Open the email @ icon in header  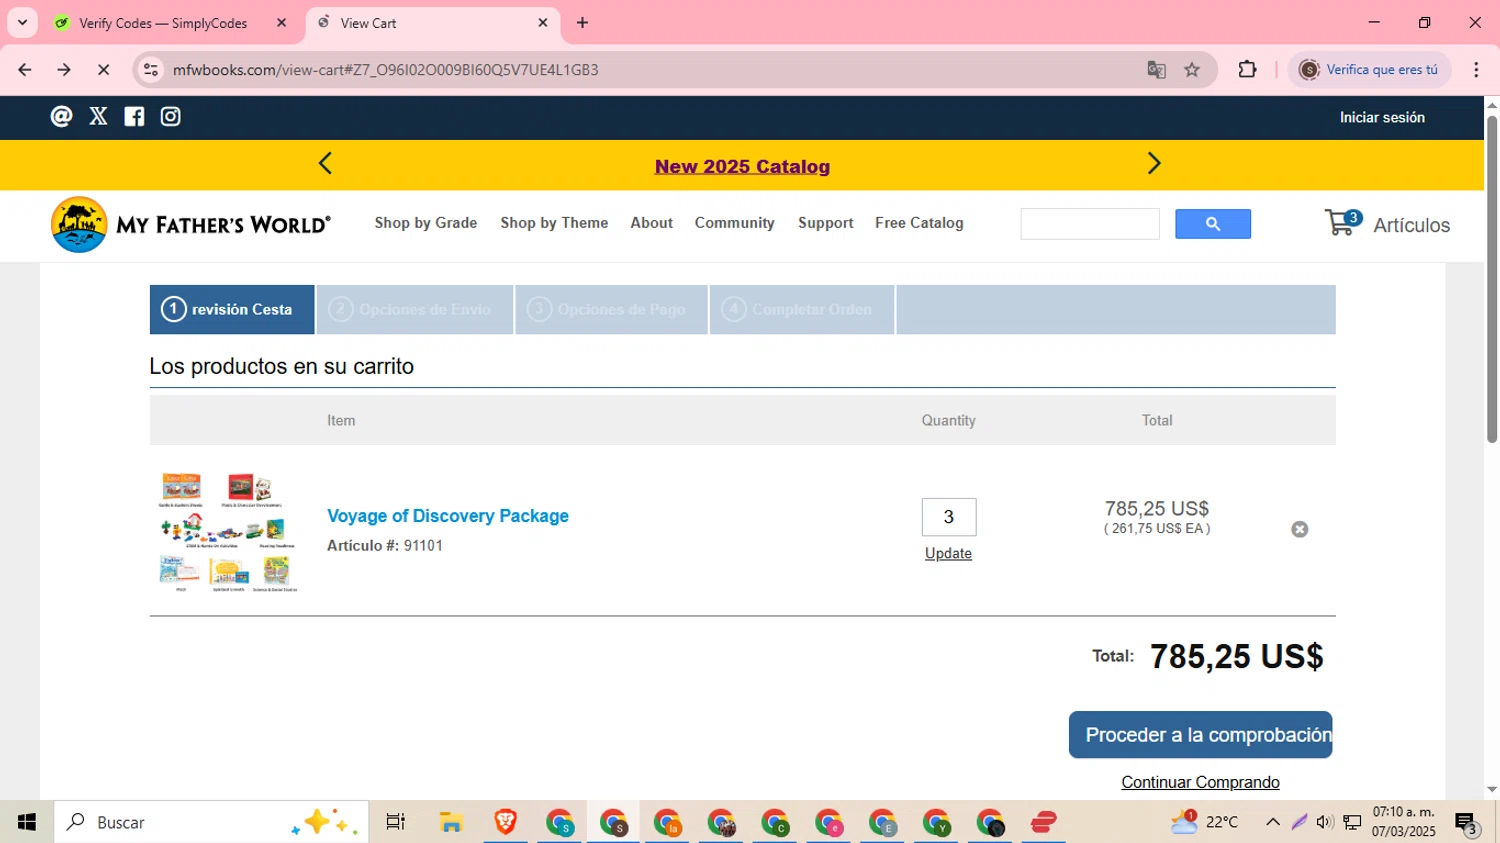[61, 117]
